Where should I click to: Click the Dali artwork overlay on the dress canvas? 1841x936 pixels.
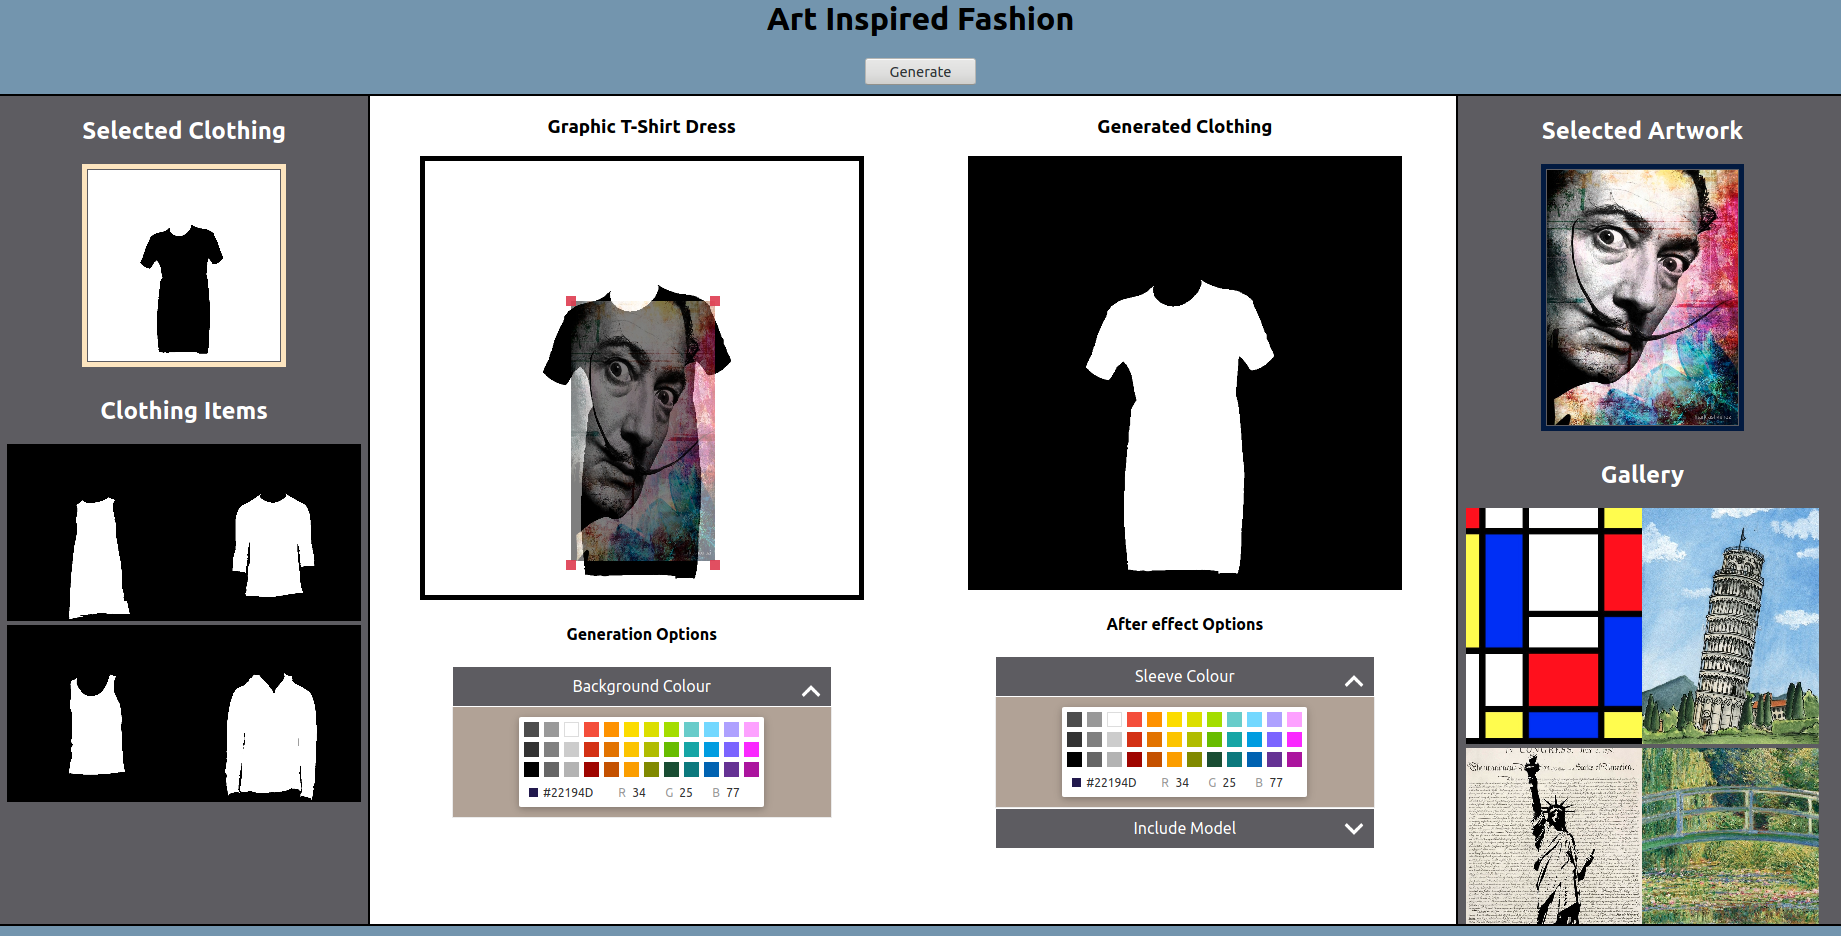(643, 433)
